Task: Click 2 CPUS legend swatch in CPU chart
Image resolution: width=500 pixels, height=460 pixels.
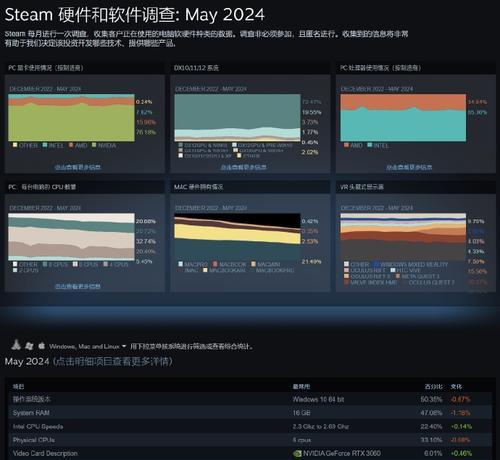Action: click(15, 270)
